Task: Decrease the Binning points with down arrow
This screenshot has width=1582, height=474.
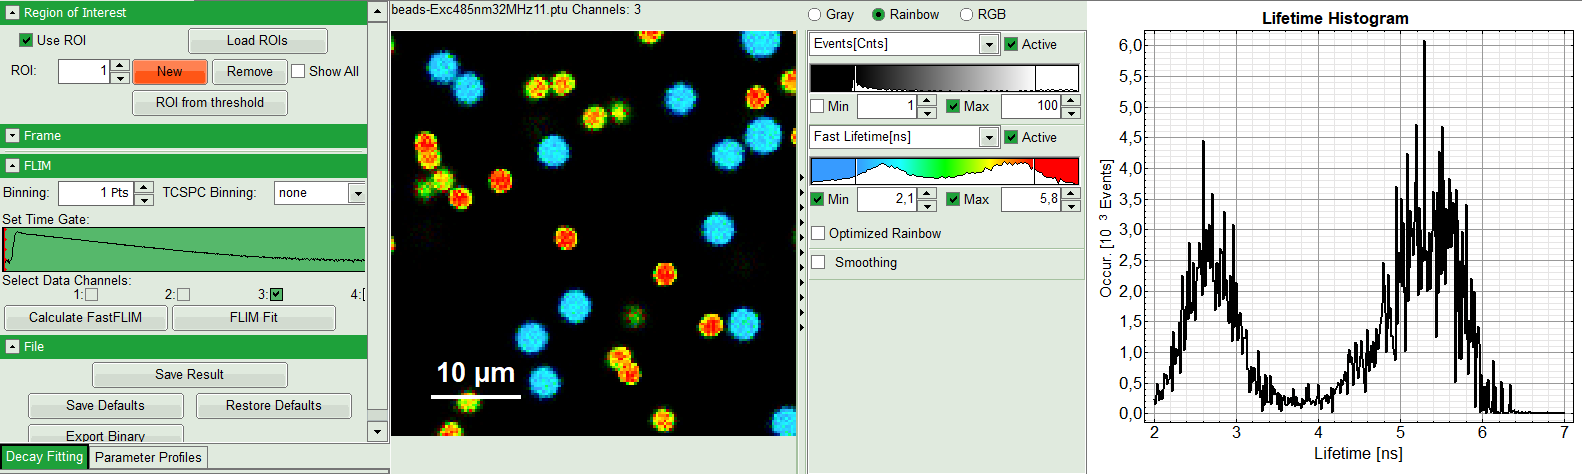Action: [x=144, y=199]
